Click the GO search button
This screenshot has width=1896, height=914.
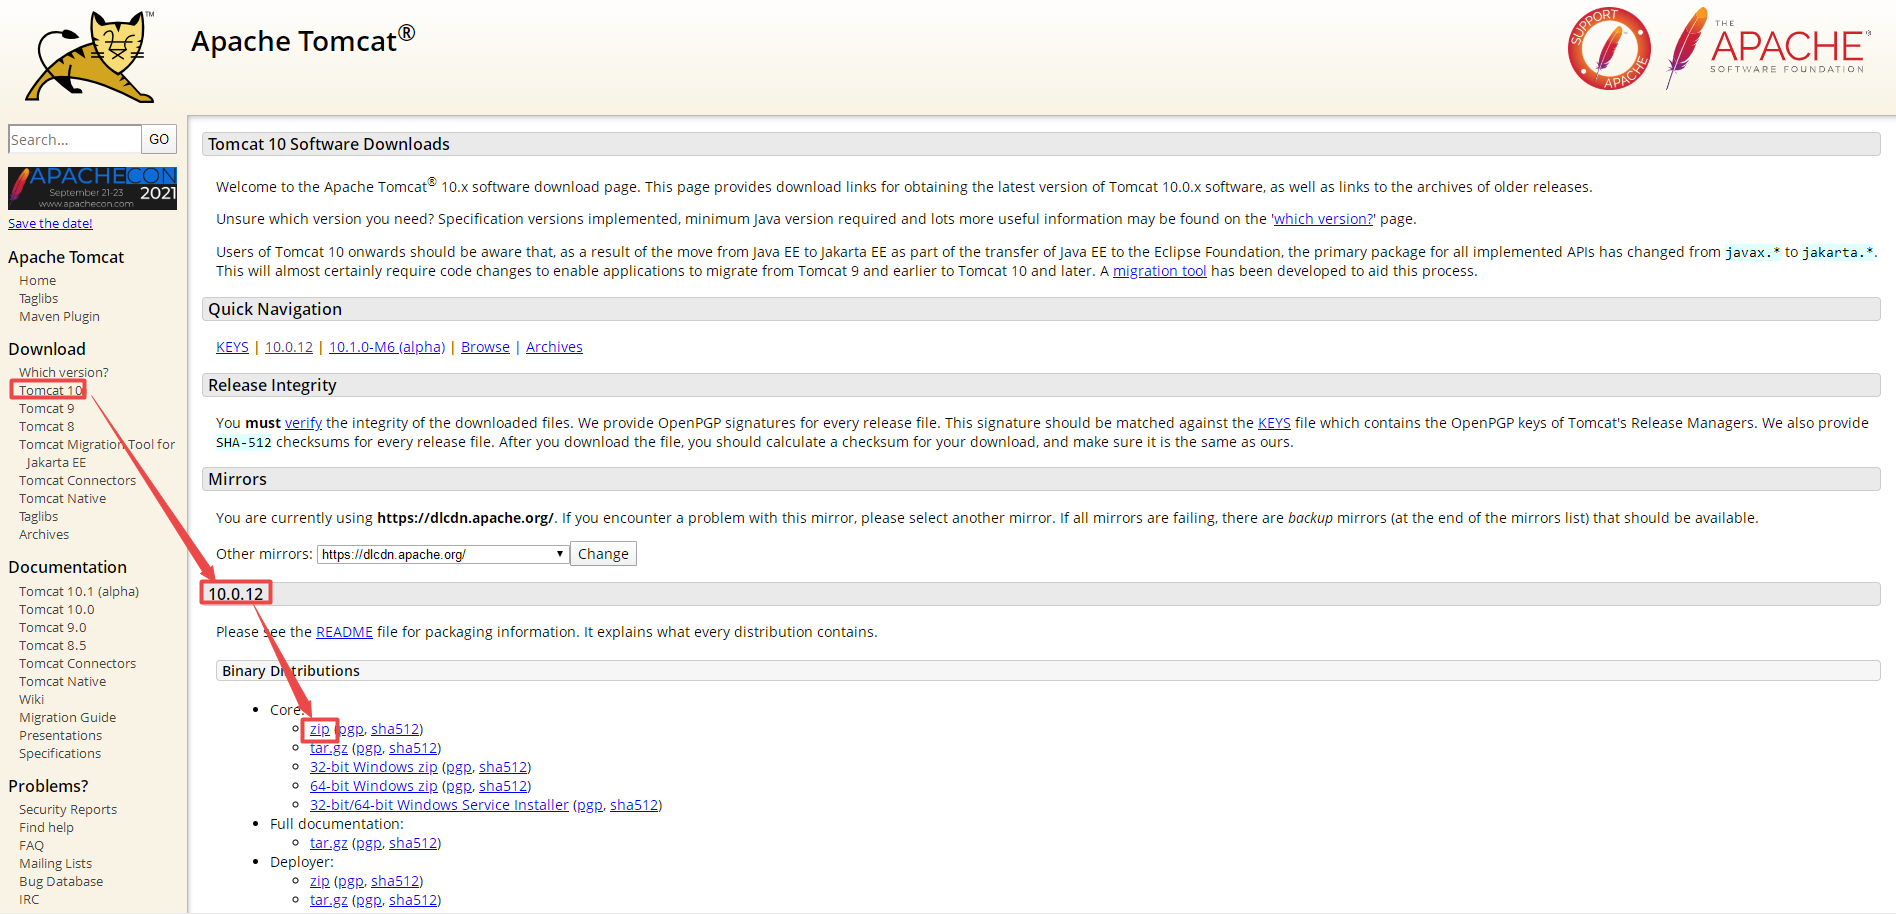(159, 139)
